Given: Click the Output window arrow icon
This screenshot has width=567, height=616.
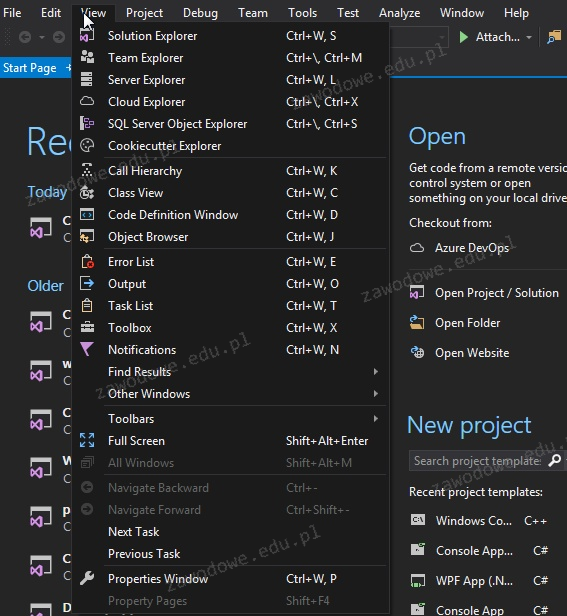Looking at the screenshot, I should [87, 283].
